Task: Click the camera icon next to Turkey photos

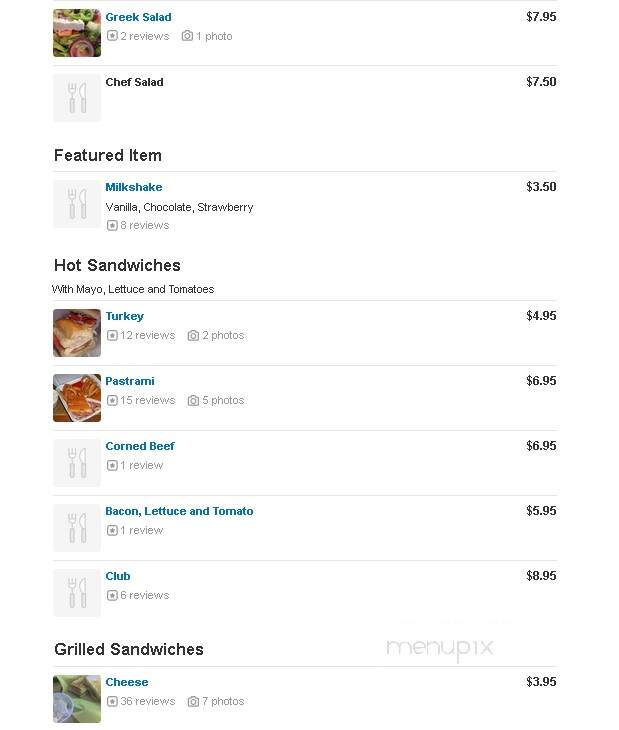Action: pos(193,336)
